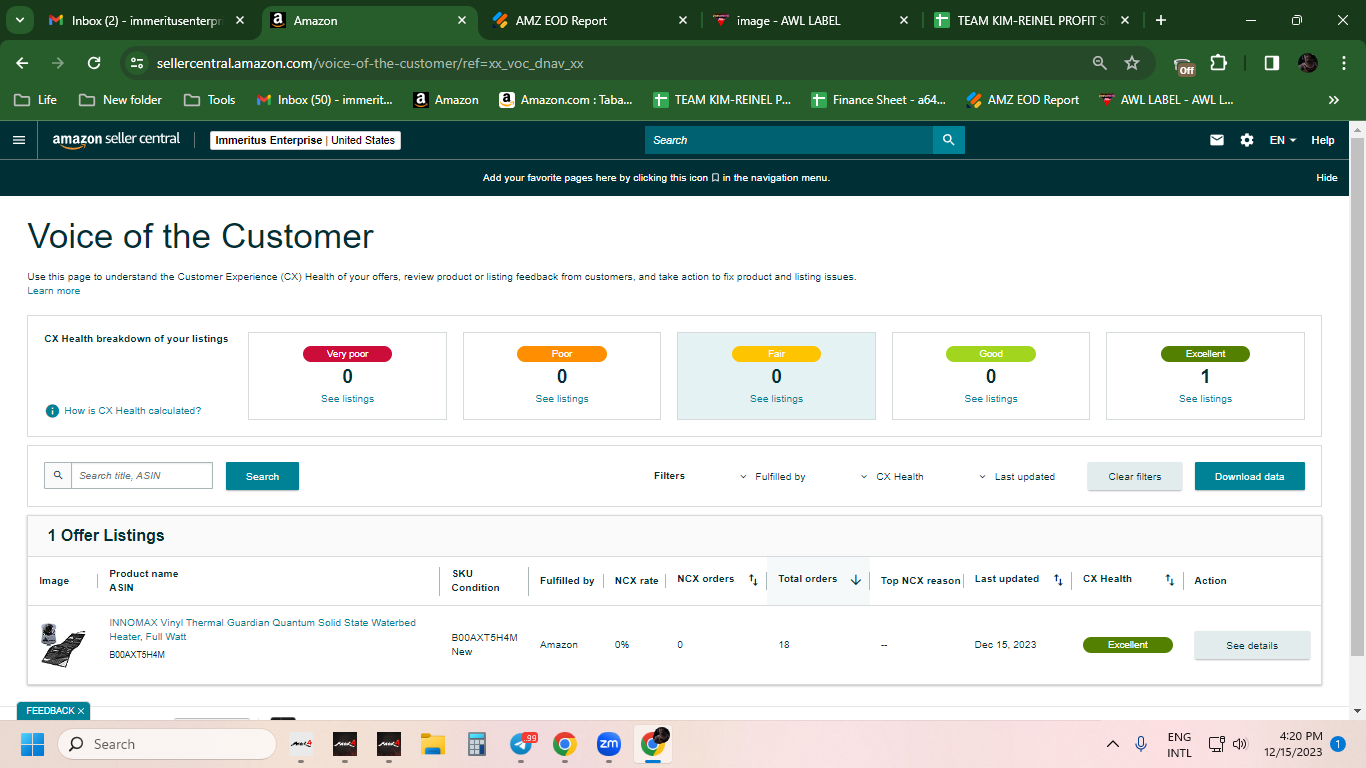Open the Windows Start menu
1366x768 pixels.
[33, 744]
